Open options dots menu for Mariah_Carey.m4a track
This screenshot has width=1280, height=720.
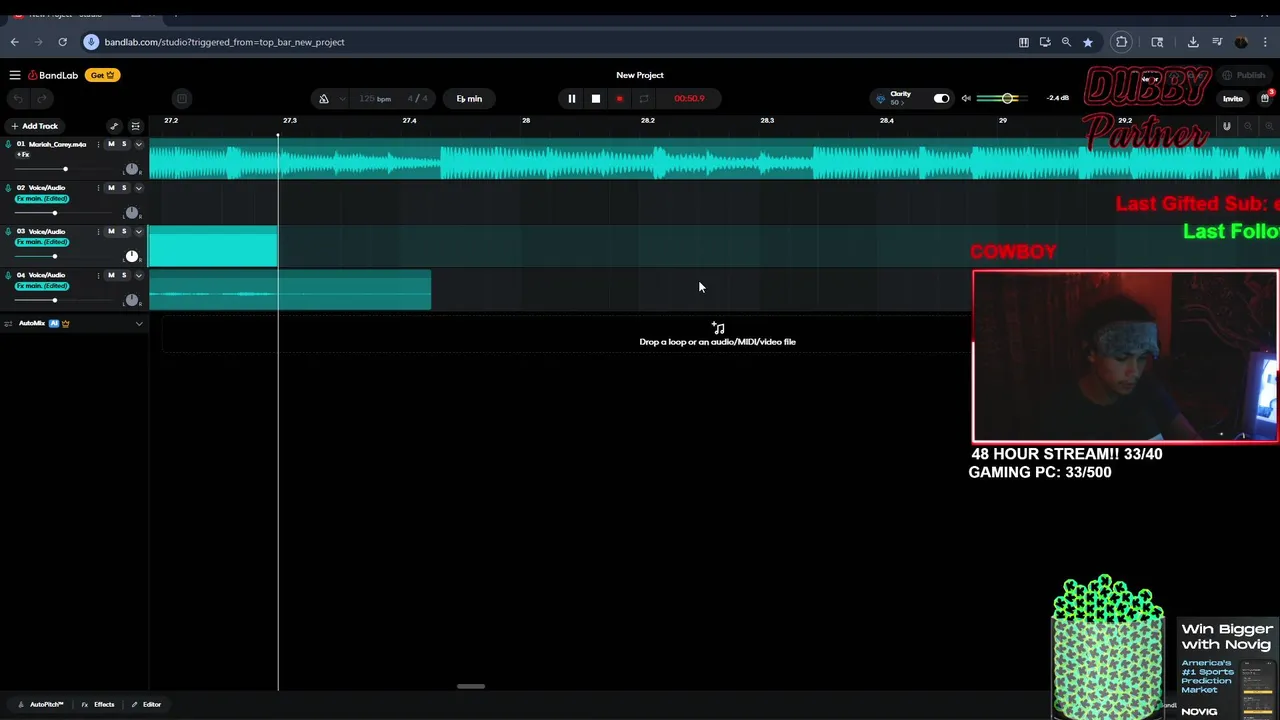pos(98,144)
